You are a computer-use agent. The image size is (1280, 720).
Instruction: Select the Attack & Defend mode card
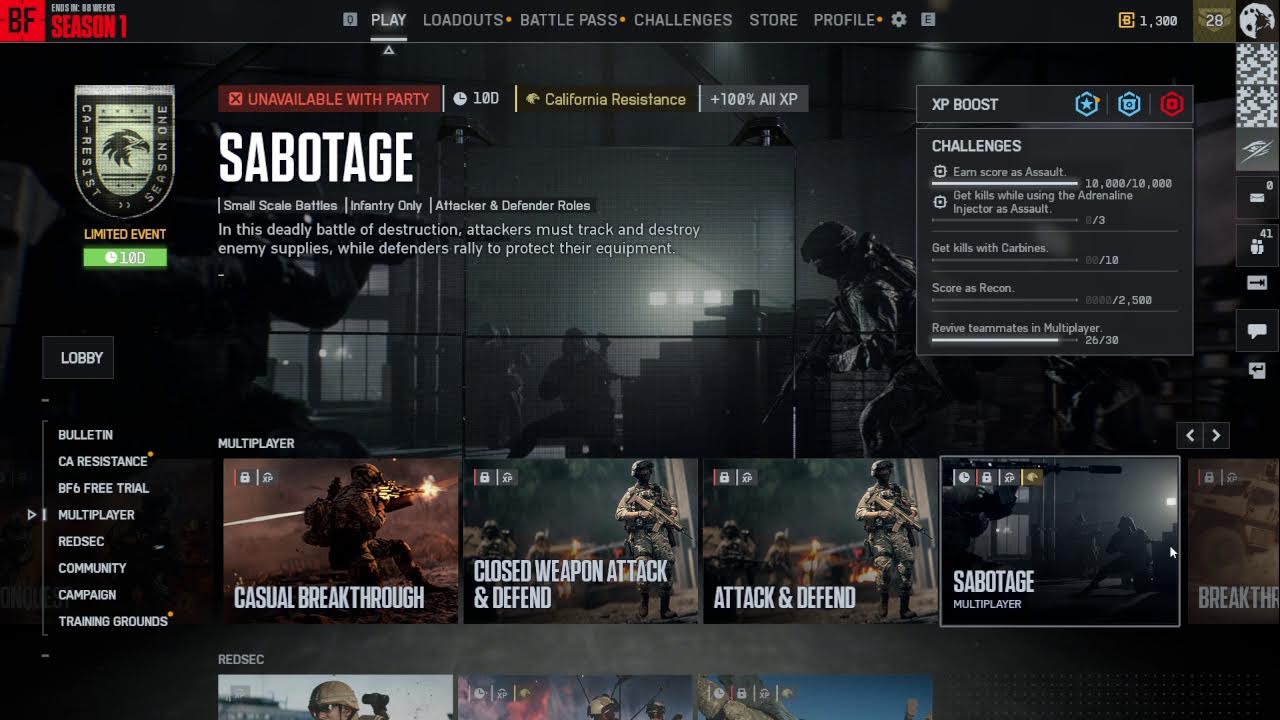(x=821, y=541)
